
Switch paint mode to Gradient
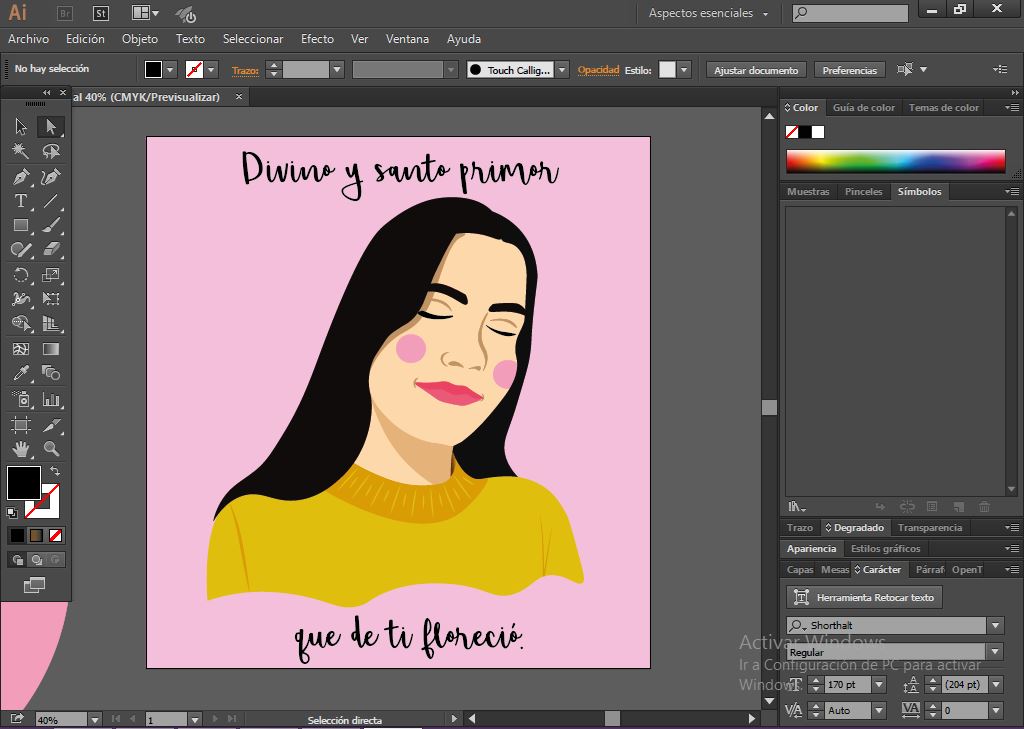click(36, 536)
